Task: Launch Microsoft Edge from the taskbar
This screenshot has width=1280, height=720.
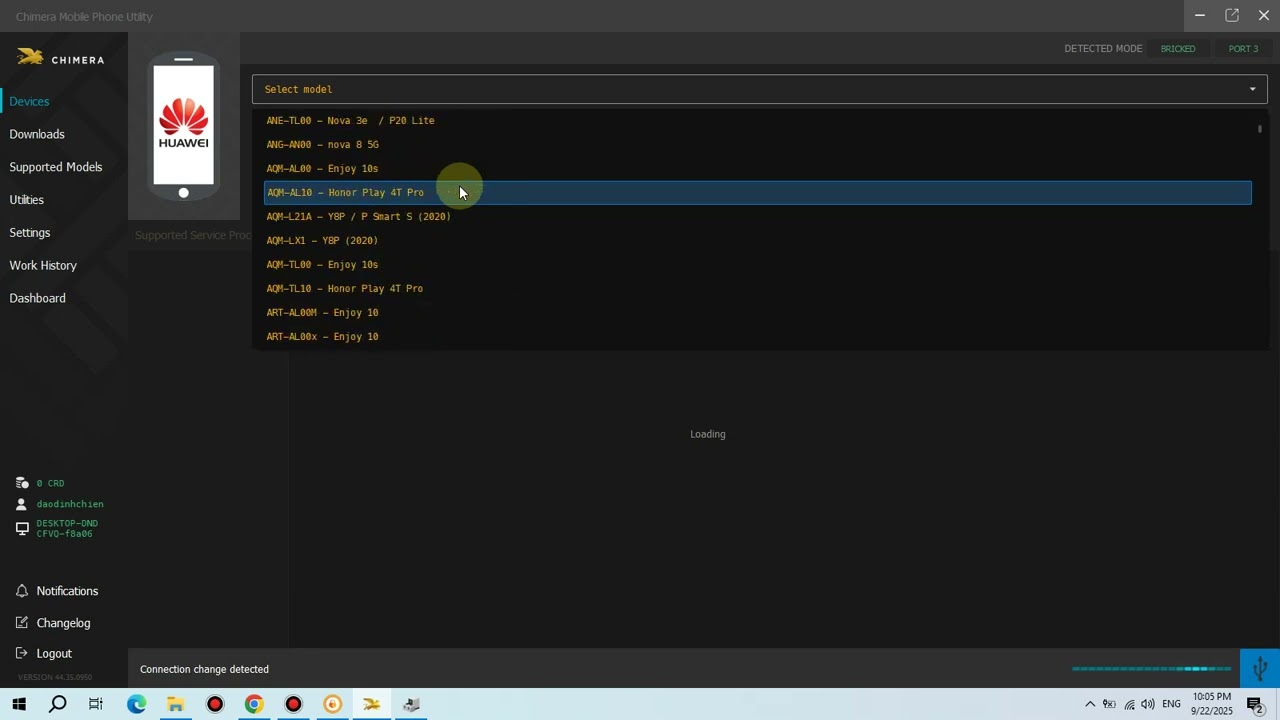Action: tap(136, 704)
